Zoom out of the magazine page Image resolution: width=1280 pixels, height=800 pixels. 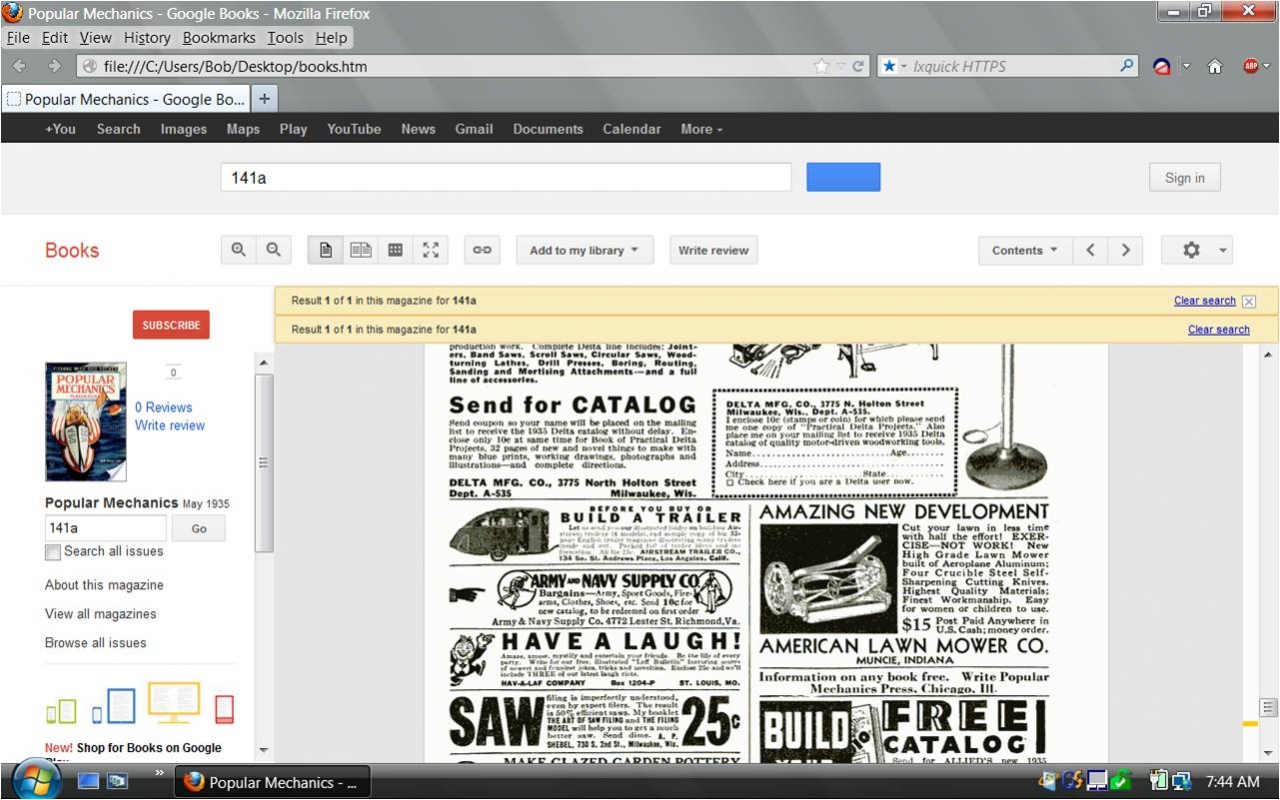click(x=273, y=250)
